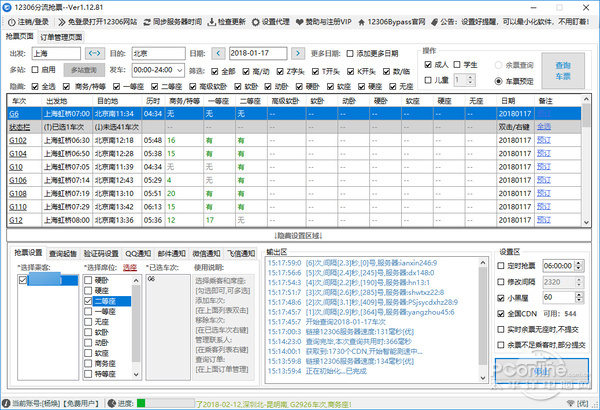Open the 飞信通知 tab
Image resolution: width=600 pixels, height=410 pixels.
(241, 253)
